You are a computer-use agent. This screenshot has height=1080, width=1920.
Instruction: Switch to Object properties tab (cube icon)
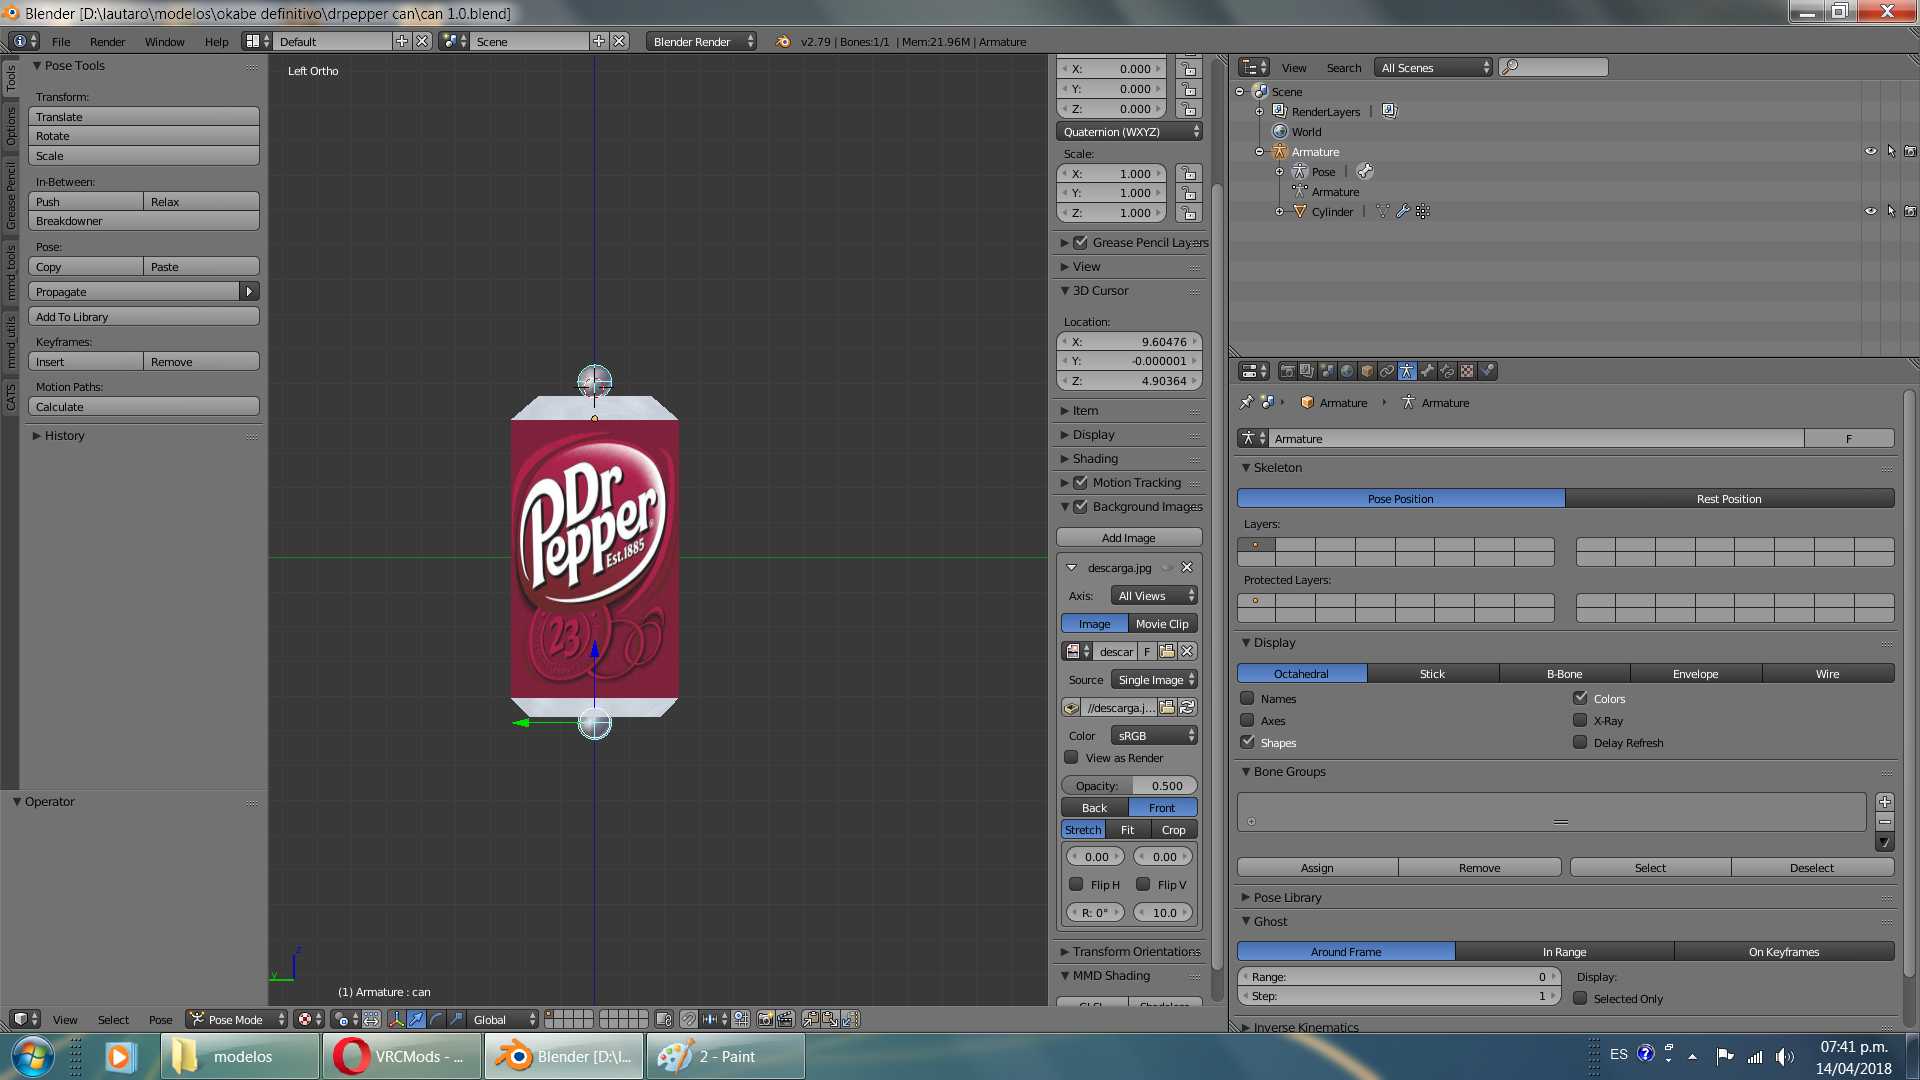1367,371
